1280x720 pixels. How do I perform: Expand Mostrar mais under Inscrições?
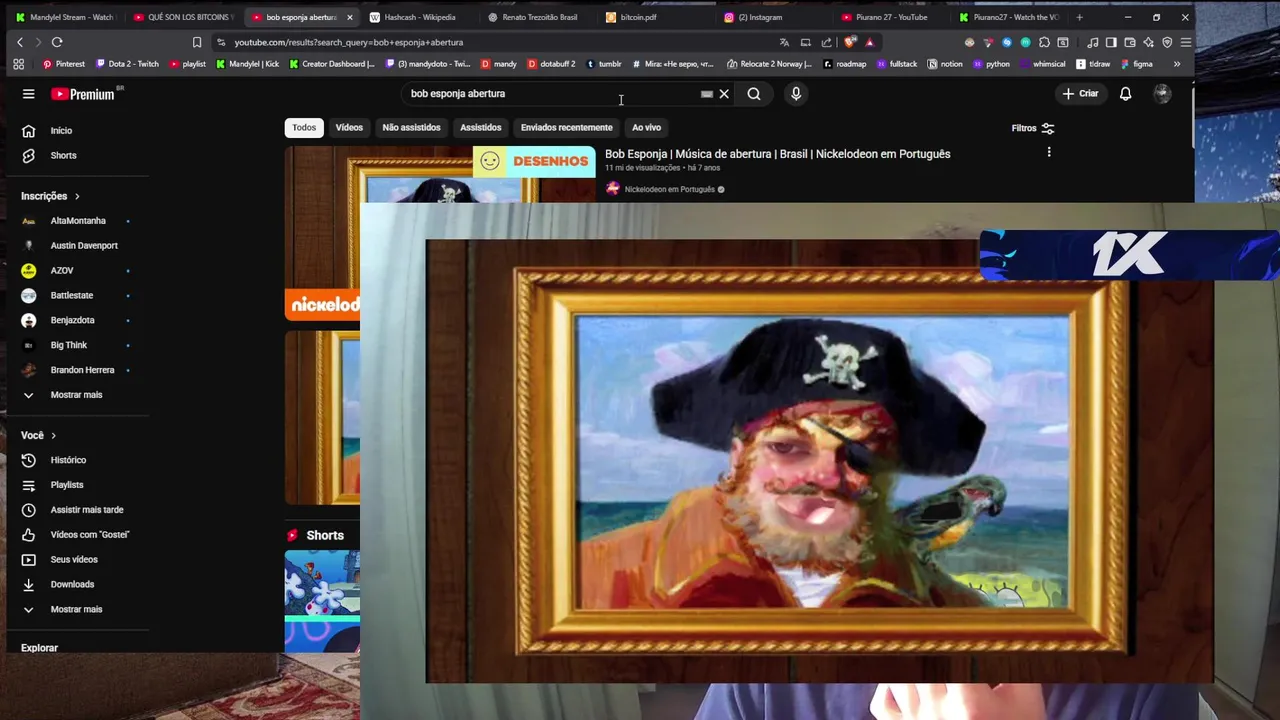click(x=77, y=395)
